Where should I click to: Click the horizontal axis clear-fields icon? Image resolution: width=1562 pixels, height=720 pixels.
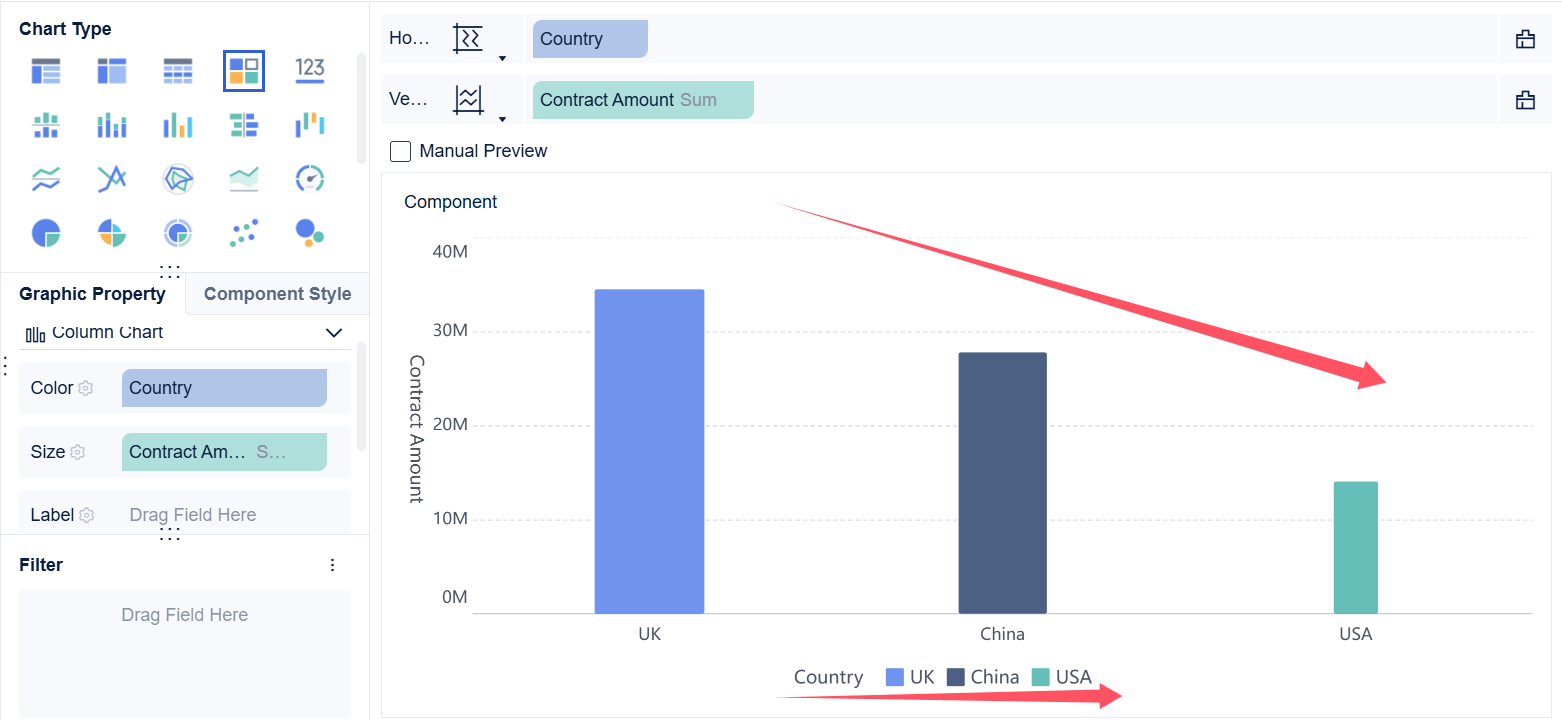pyautogui.click(x=1525, y=39)
